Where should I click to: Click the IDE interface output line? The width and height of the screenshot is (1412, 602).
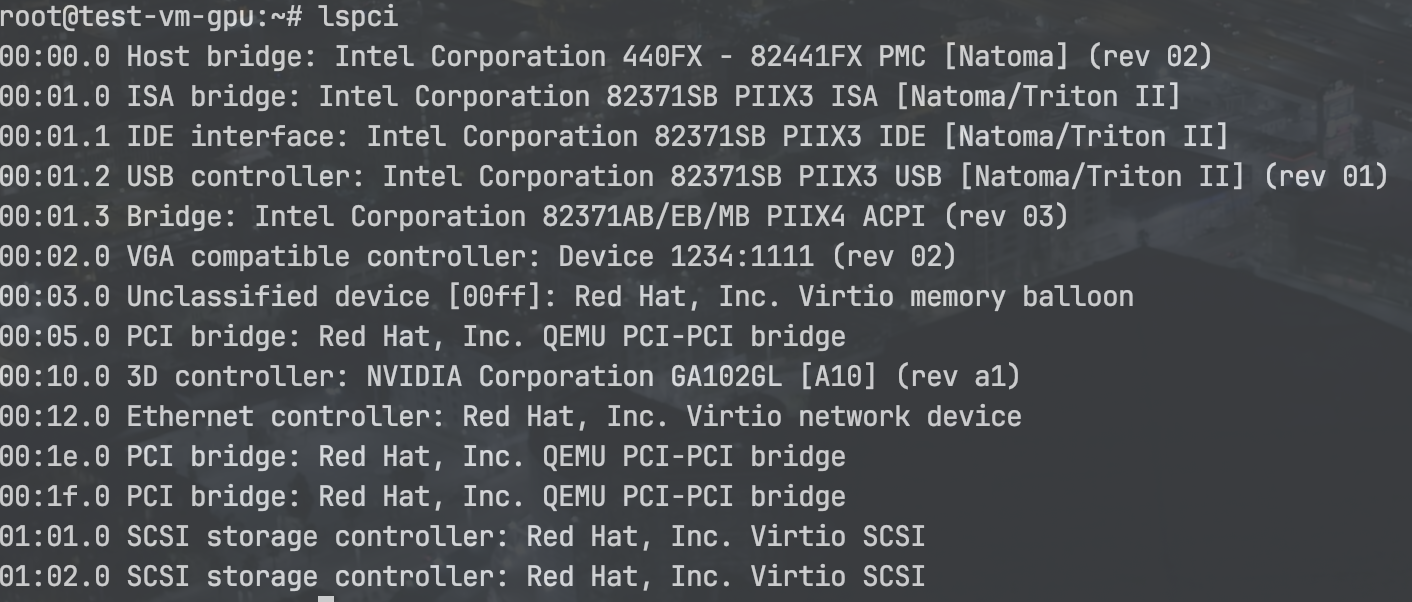pyautogui.click(x=613, y=136)
